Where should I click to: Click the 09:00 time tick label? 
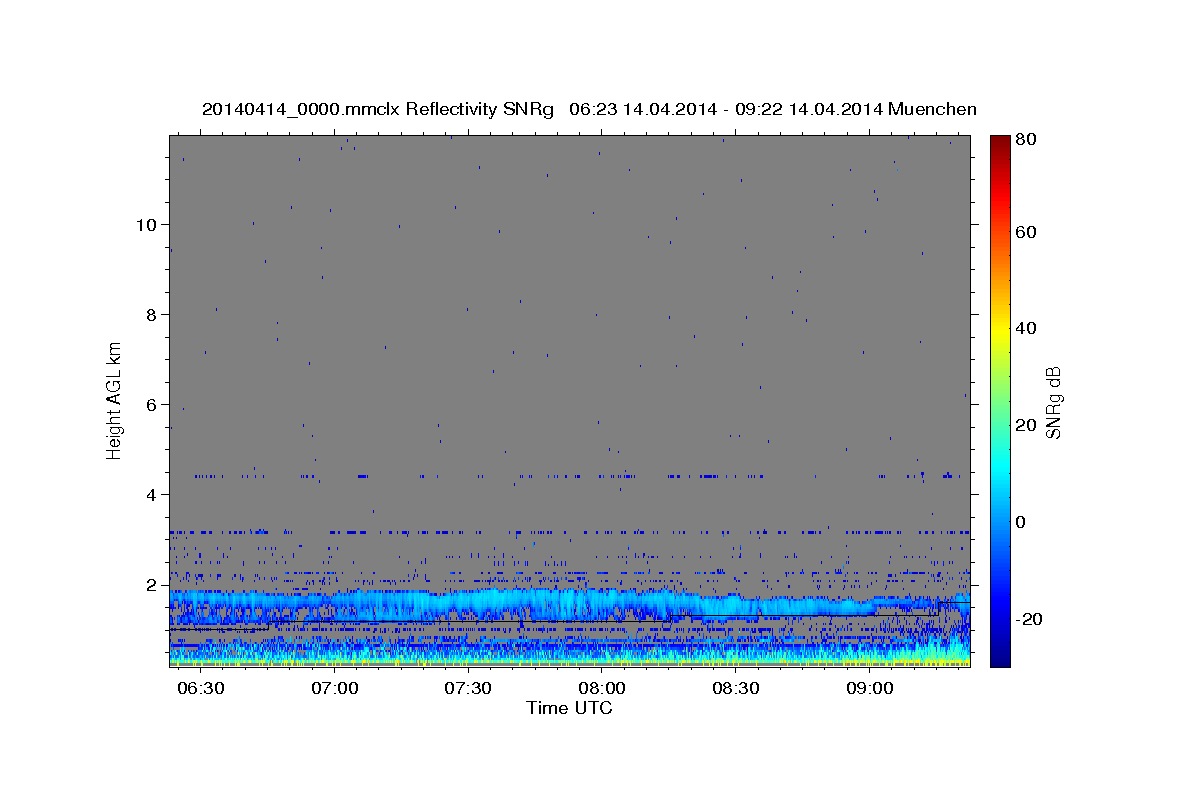tap(870, 689)
